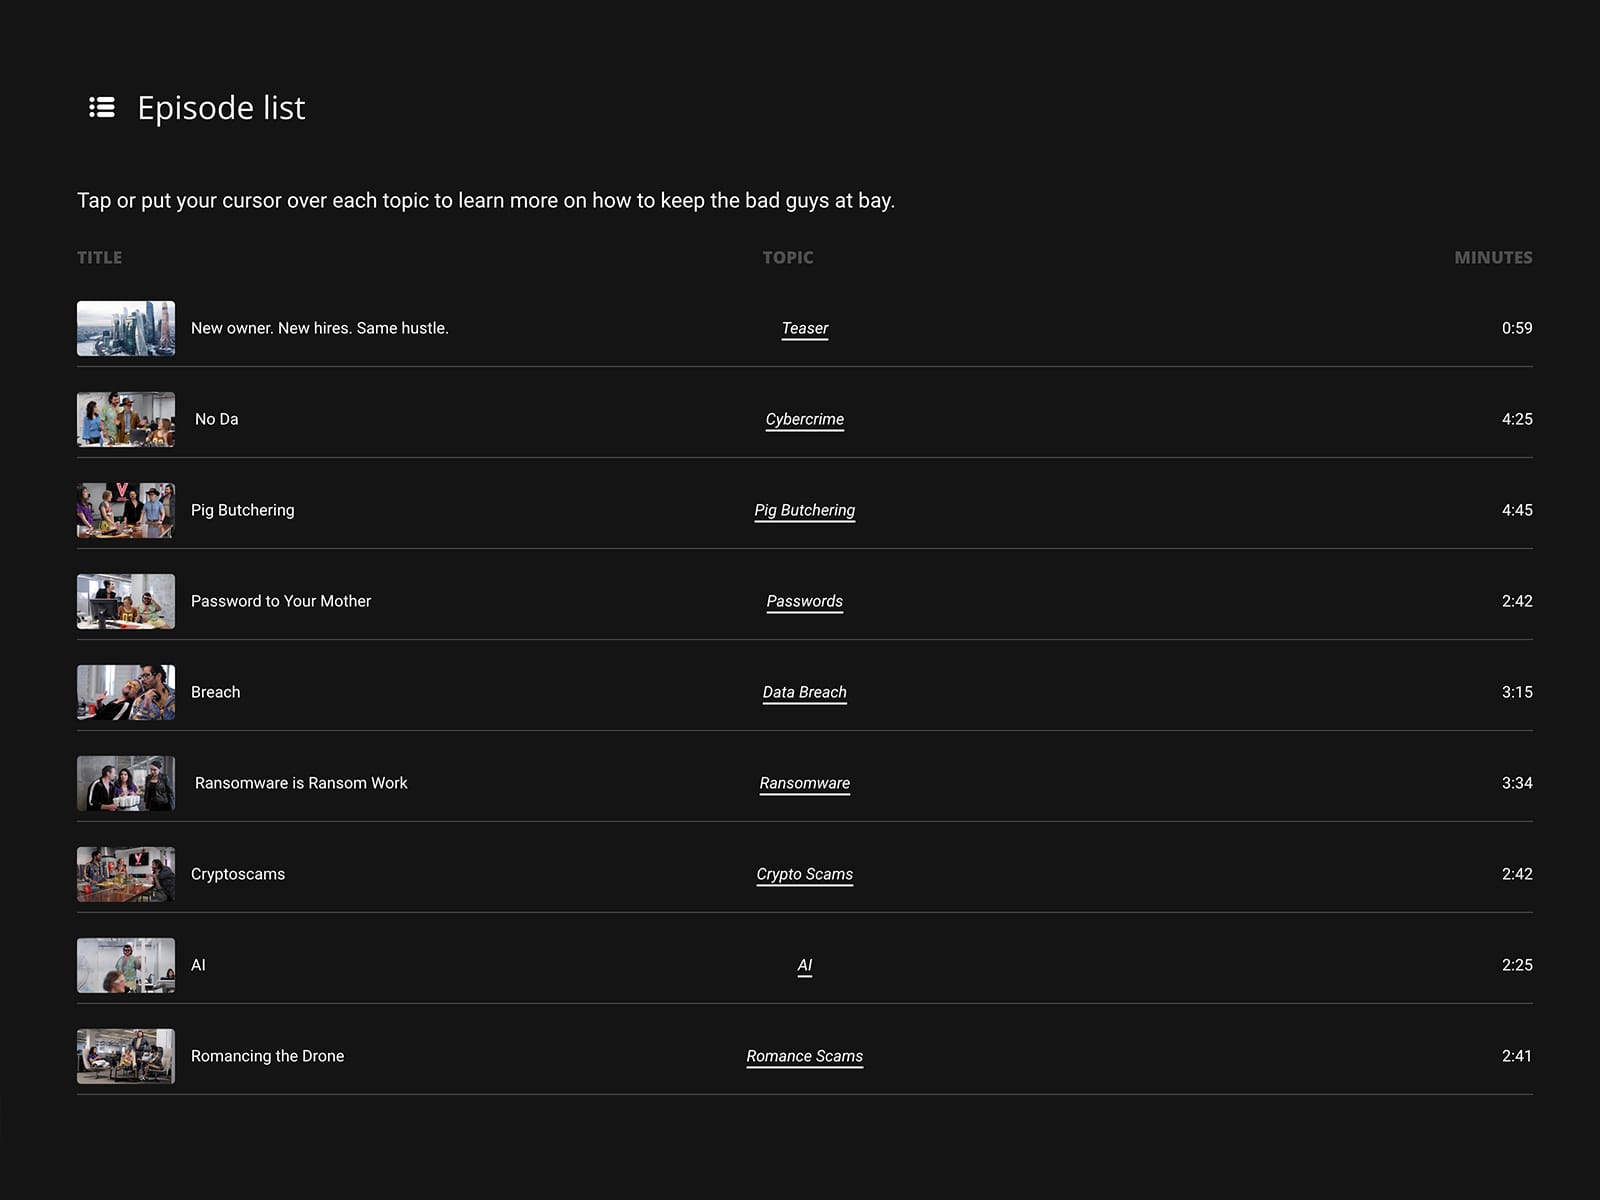Select the thumbnail beside the Pig Butchering title
The image size is (1600, 1200).
[x=126, y=510]
